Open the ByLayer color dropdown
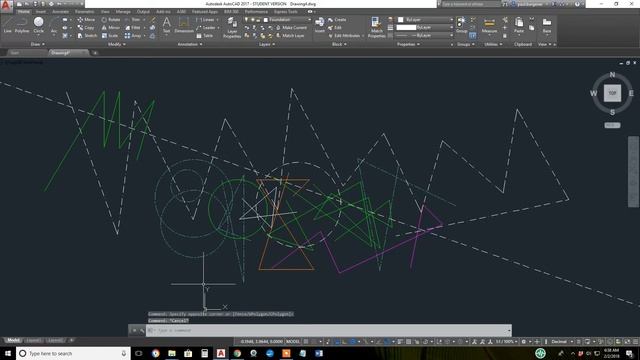 (425, 20)
